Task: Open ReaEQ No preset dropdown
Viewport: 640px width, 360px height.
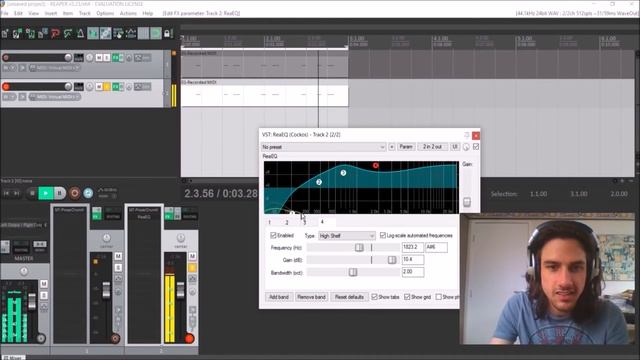Action: click(x=323, y=147)
